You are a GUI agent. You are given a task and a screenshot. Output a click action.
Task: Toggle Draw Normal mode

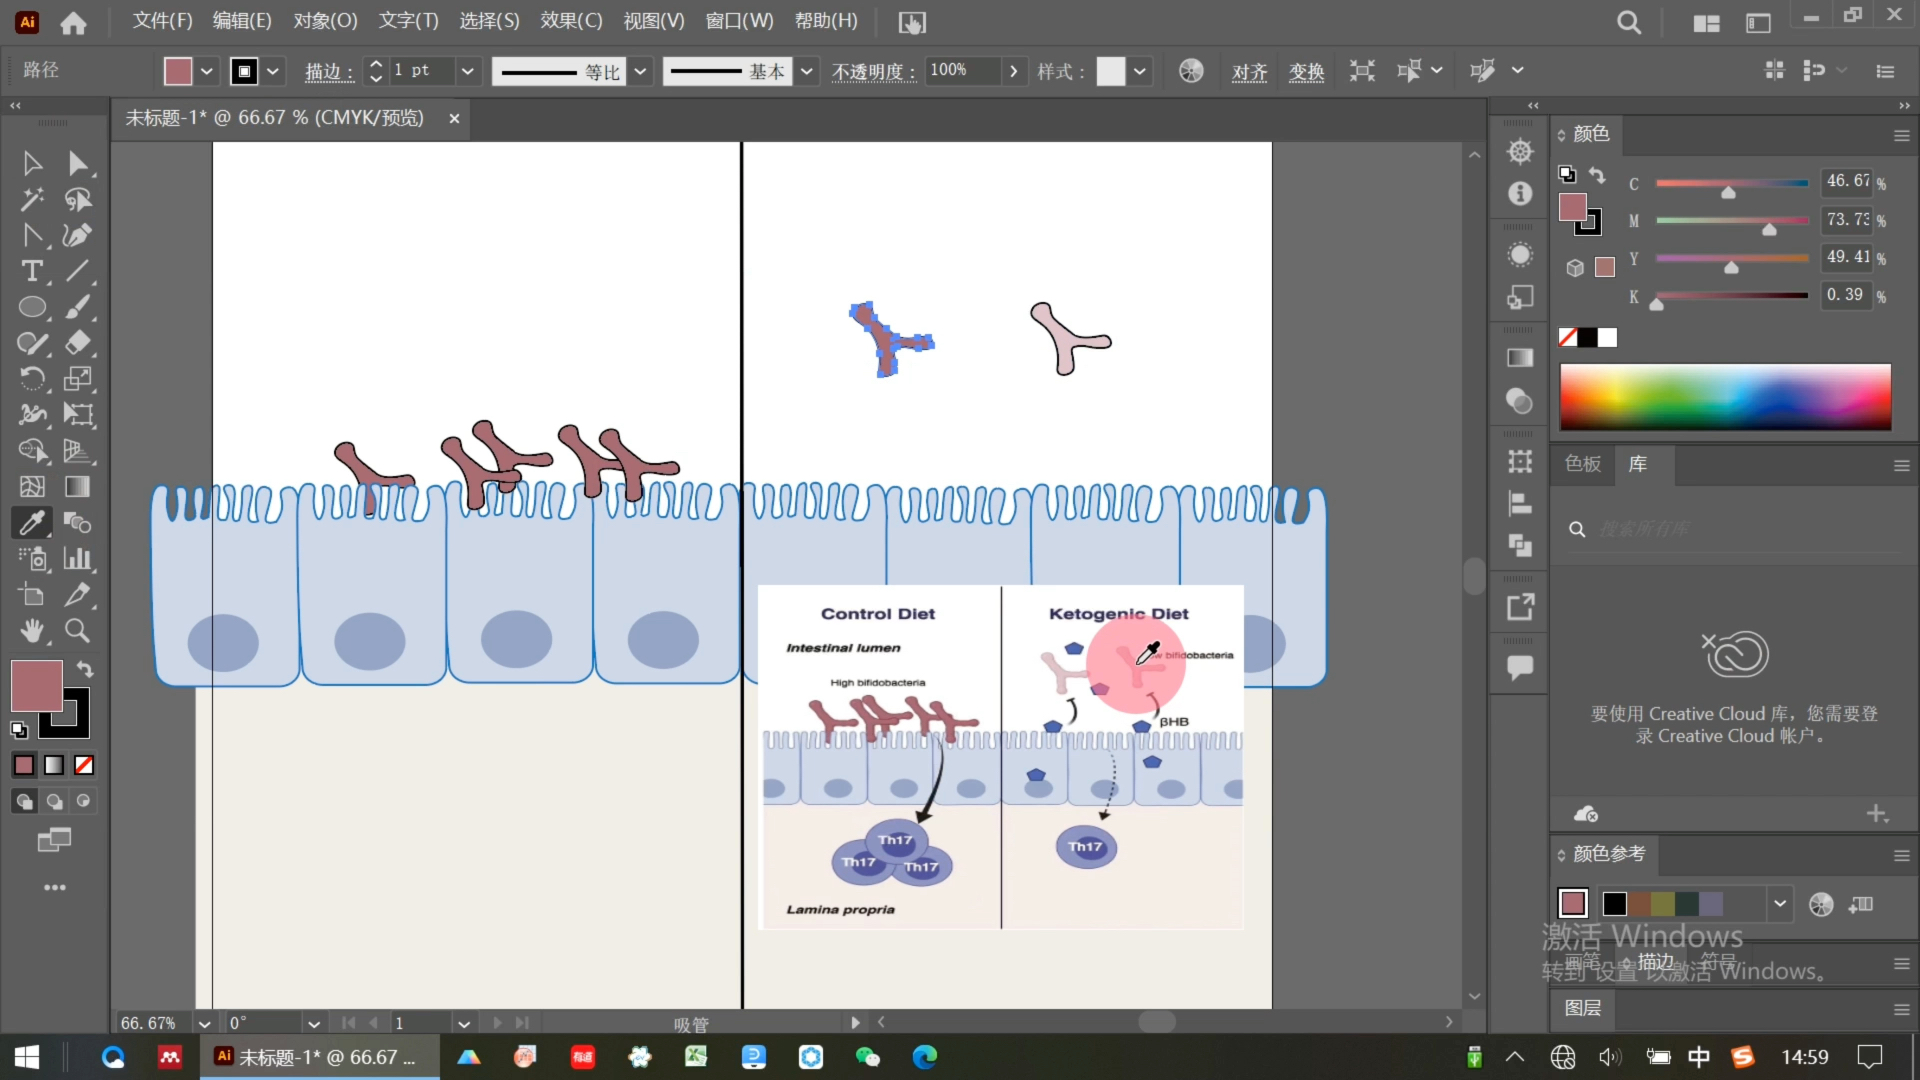point(24,801)
